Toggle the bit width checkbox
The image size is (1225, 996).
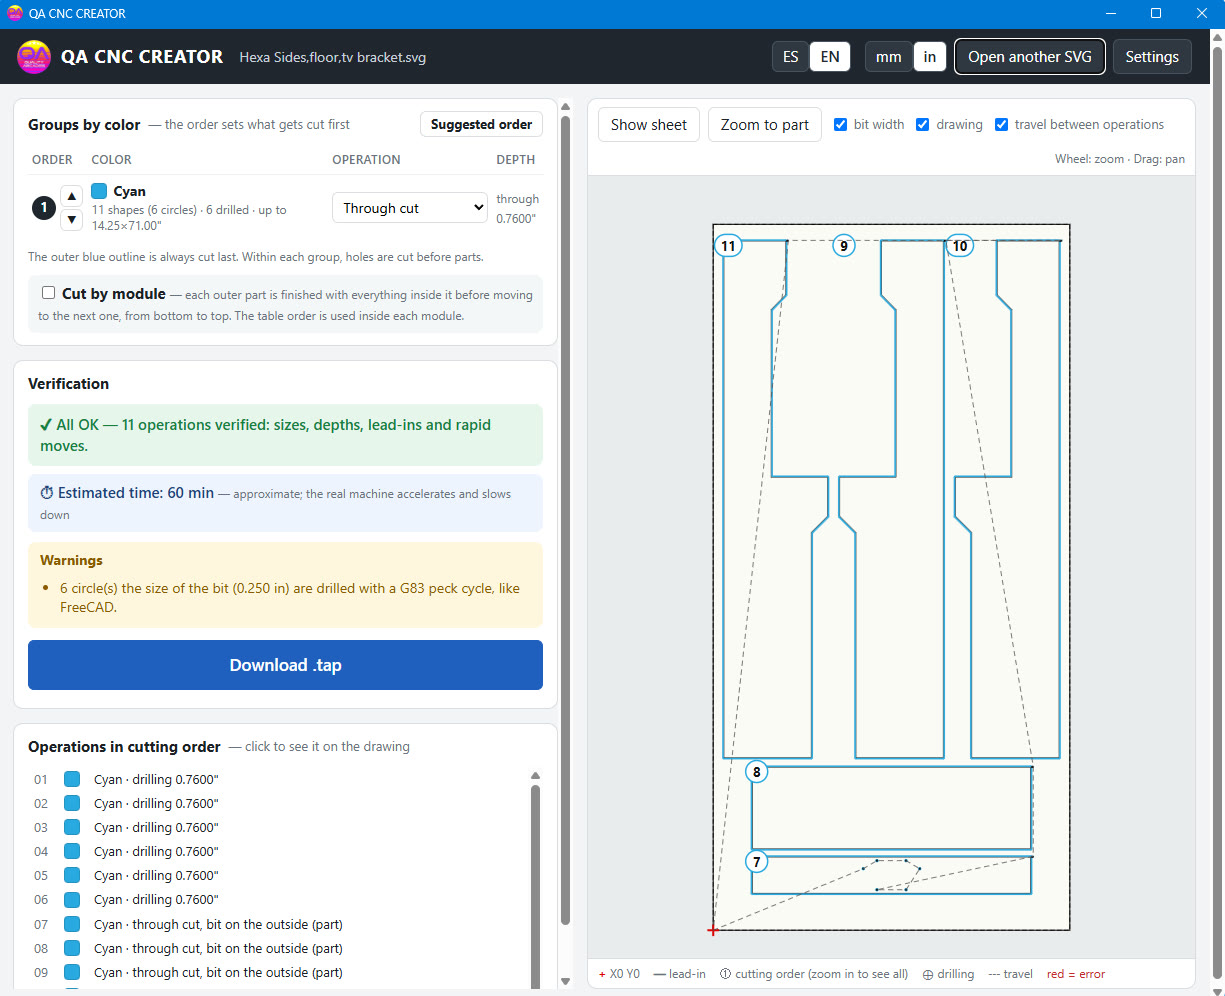(x=840, y=124)
